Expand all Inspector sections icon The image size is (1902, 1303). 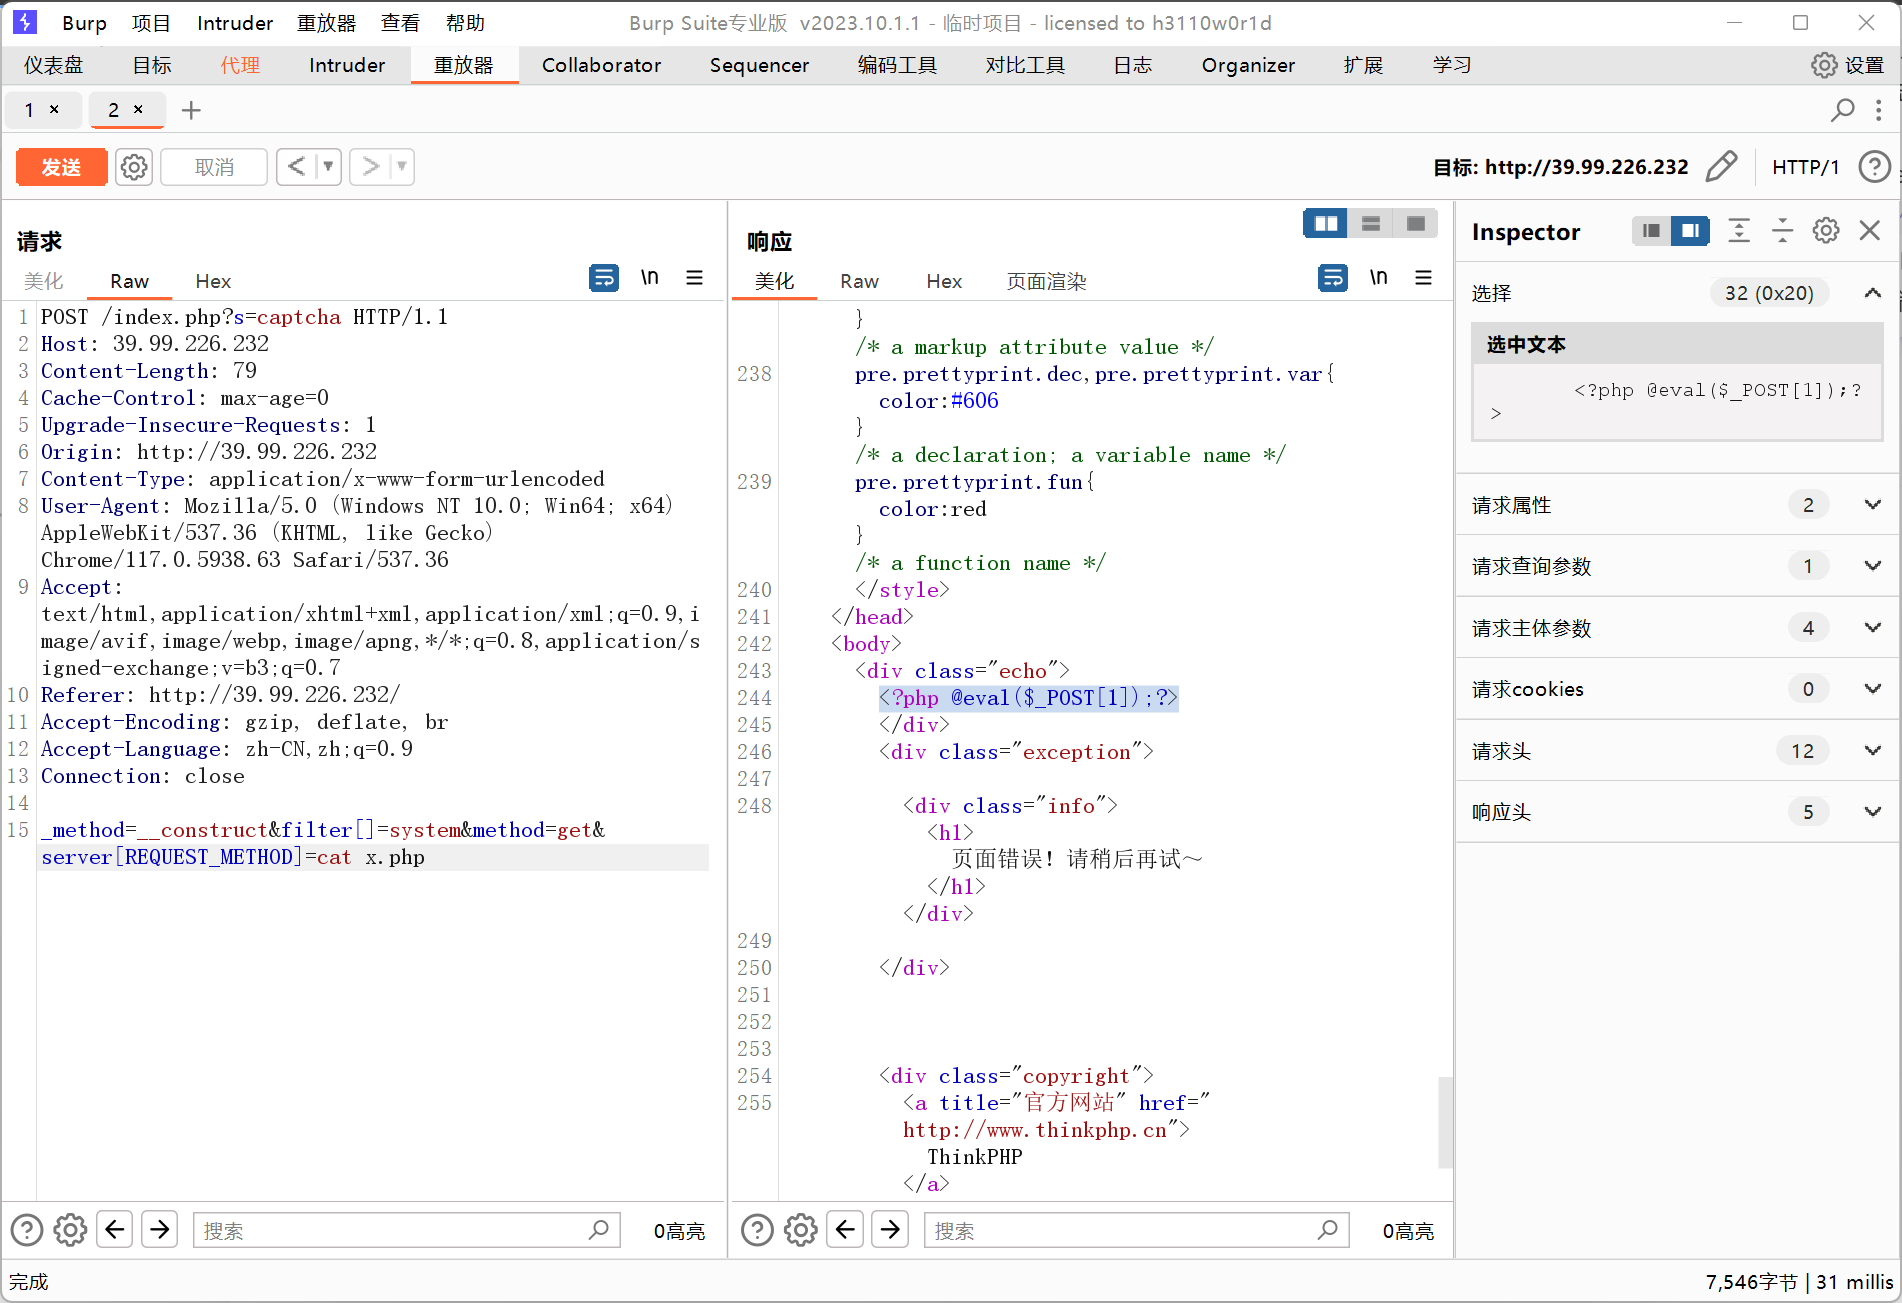(1739, 231)
